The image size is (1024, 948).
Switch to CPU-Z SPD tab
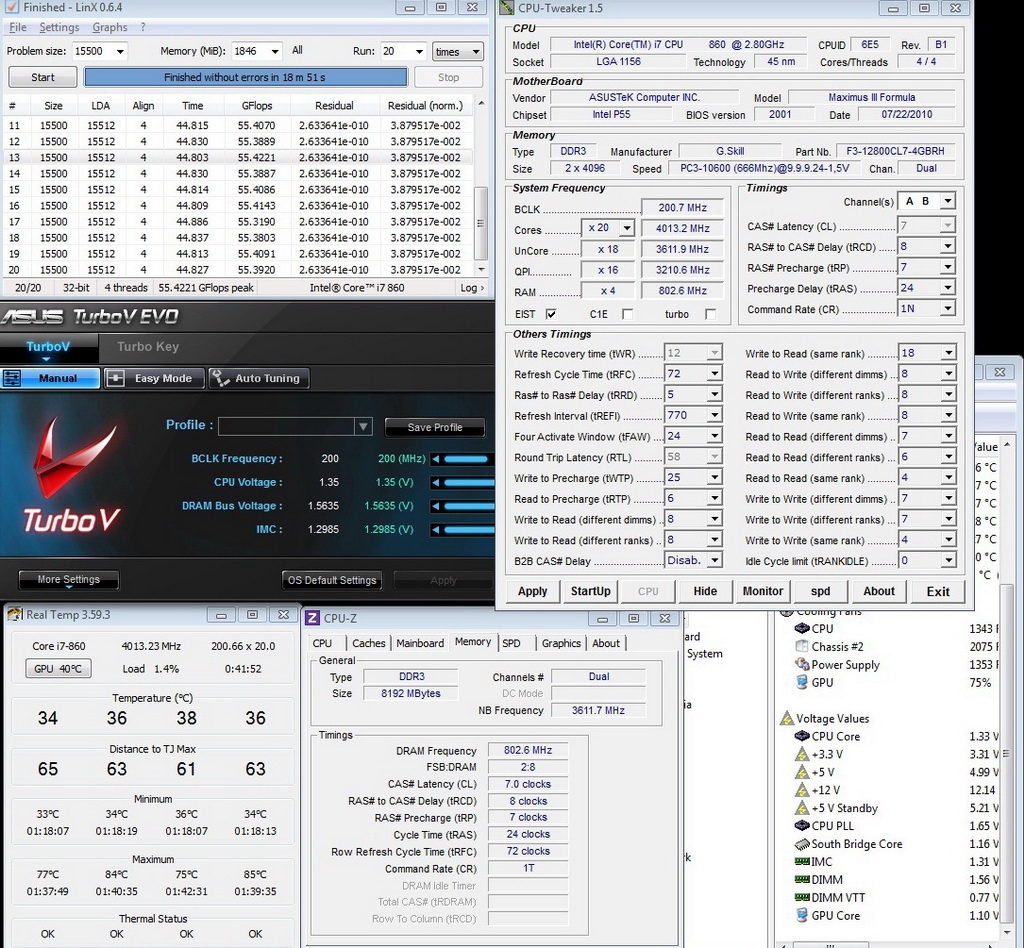[511, 643]
